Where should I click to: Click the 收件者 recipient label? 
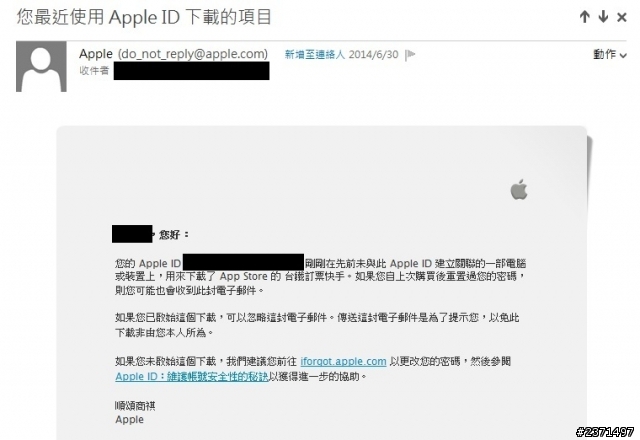[94, 71]
